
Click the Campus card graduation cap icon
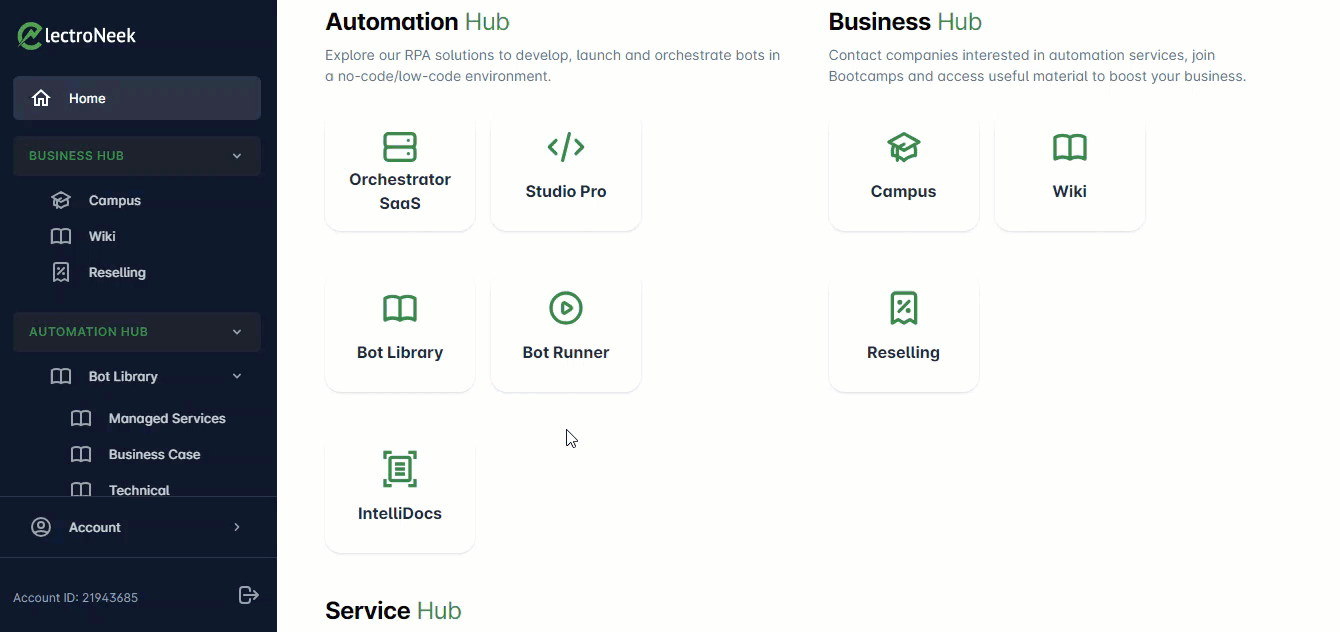coord(904,147)
